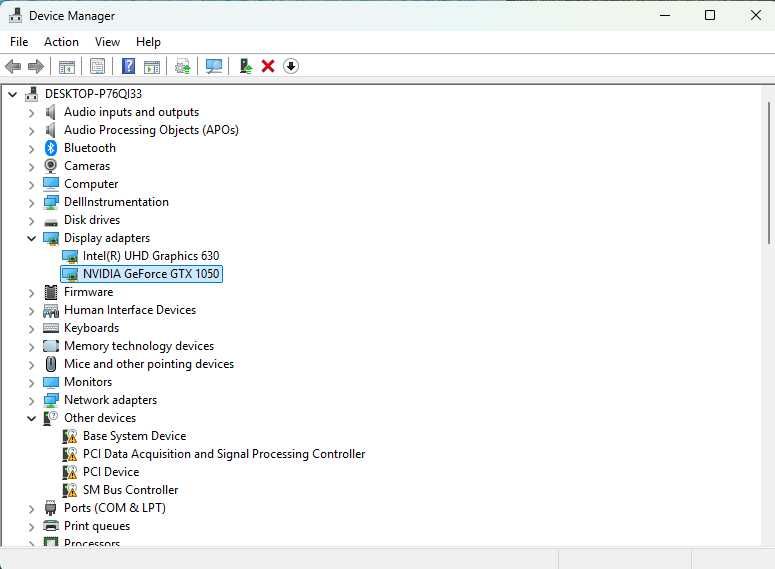This screenshot has height=569, width=775.
Task: Click the Enable device toolbar icon
Action: 246,66
